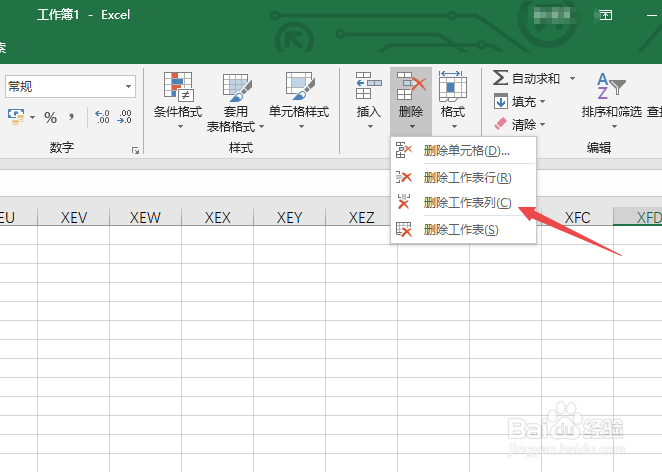Expand the 清除 dropdown arrow
The image size is (662, 472).
[543, 124]
